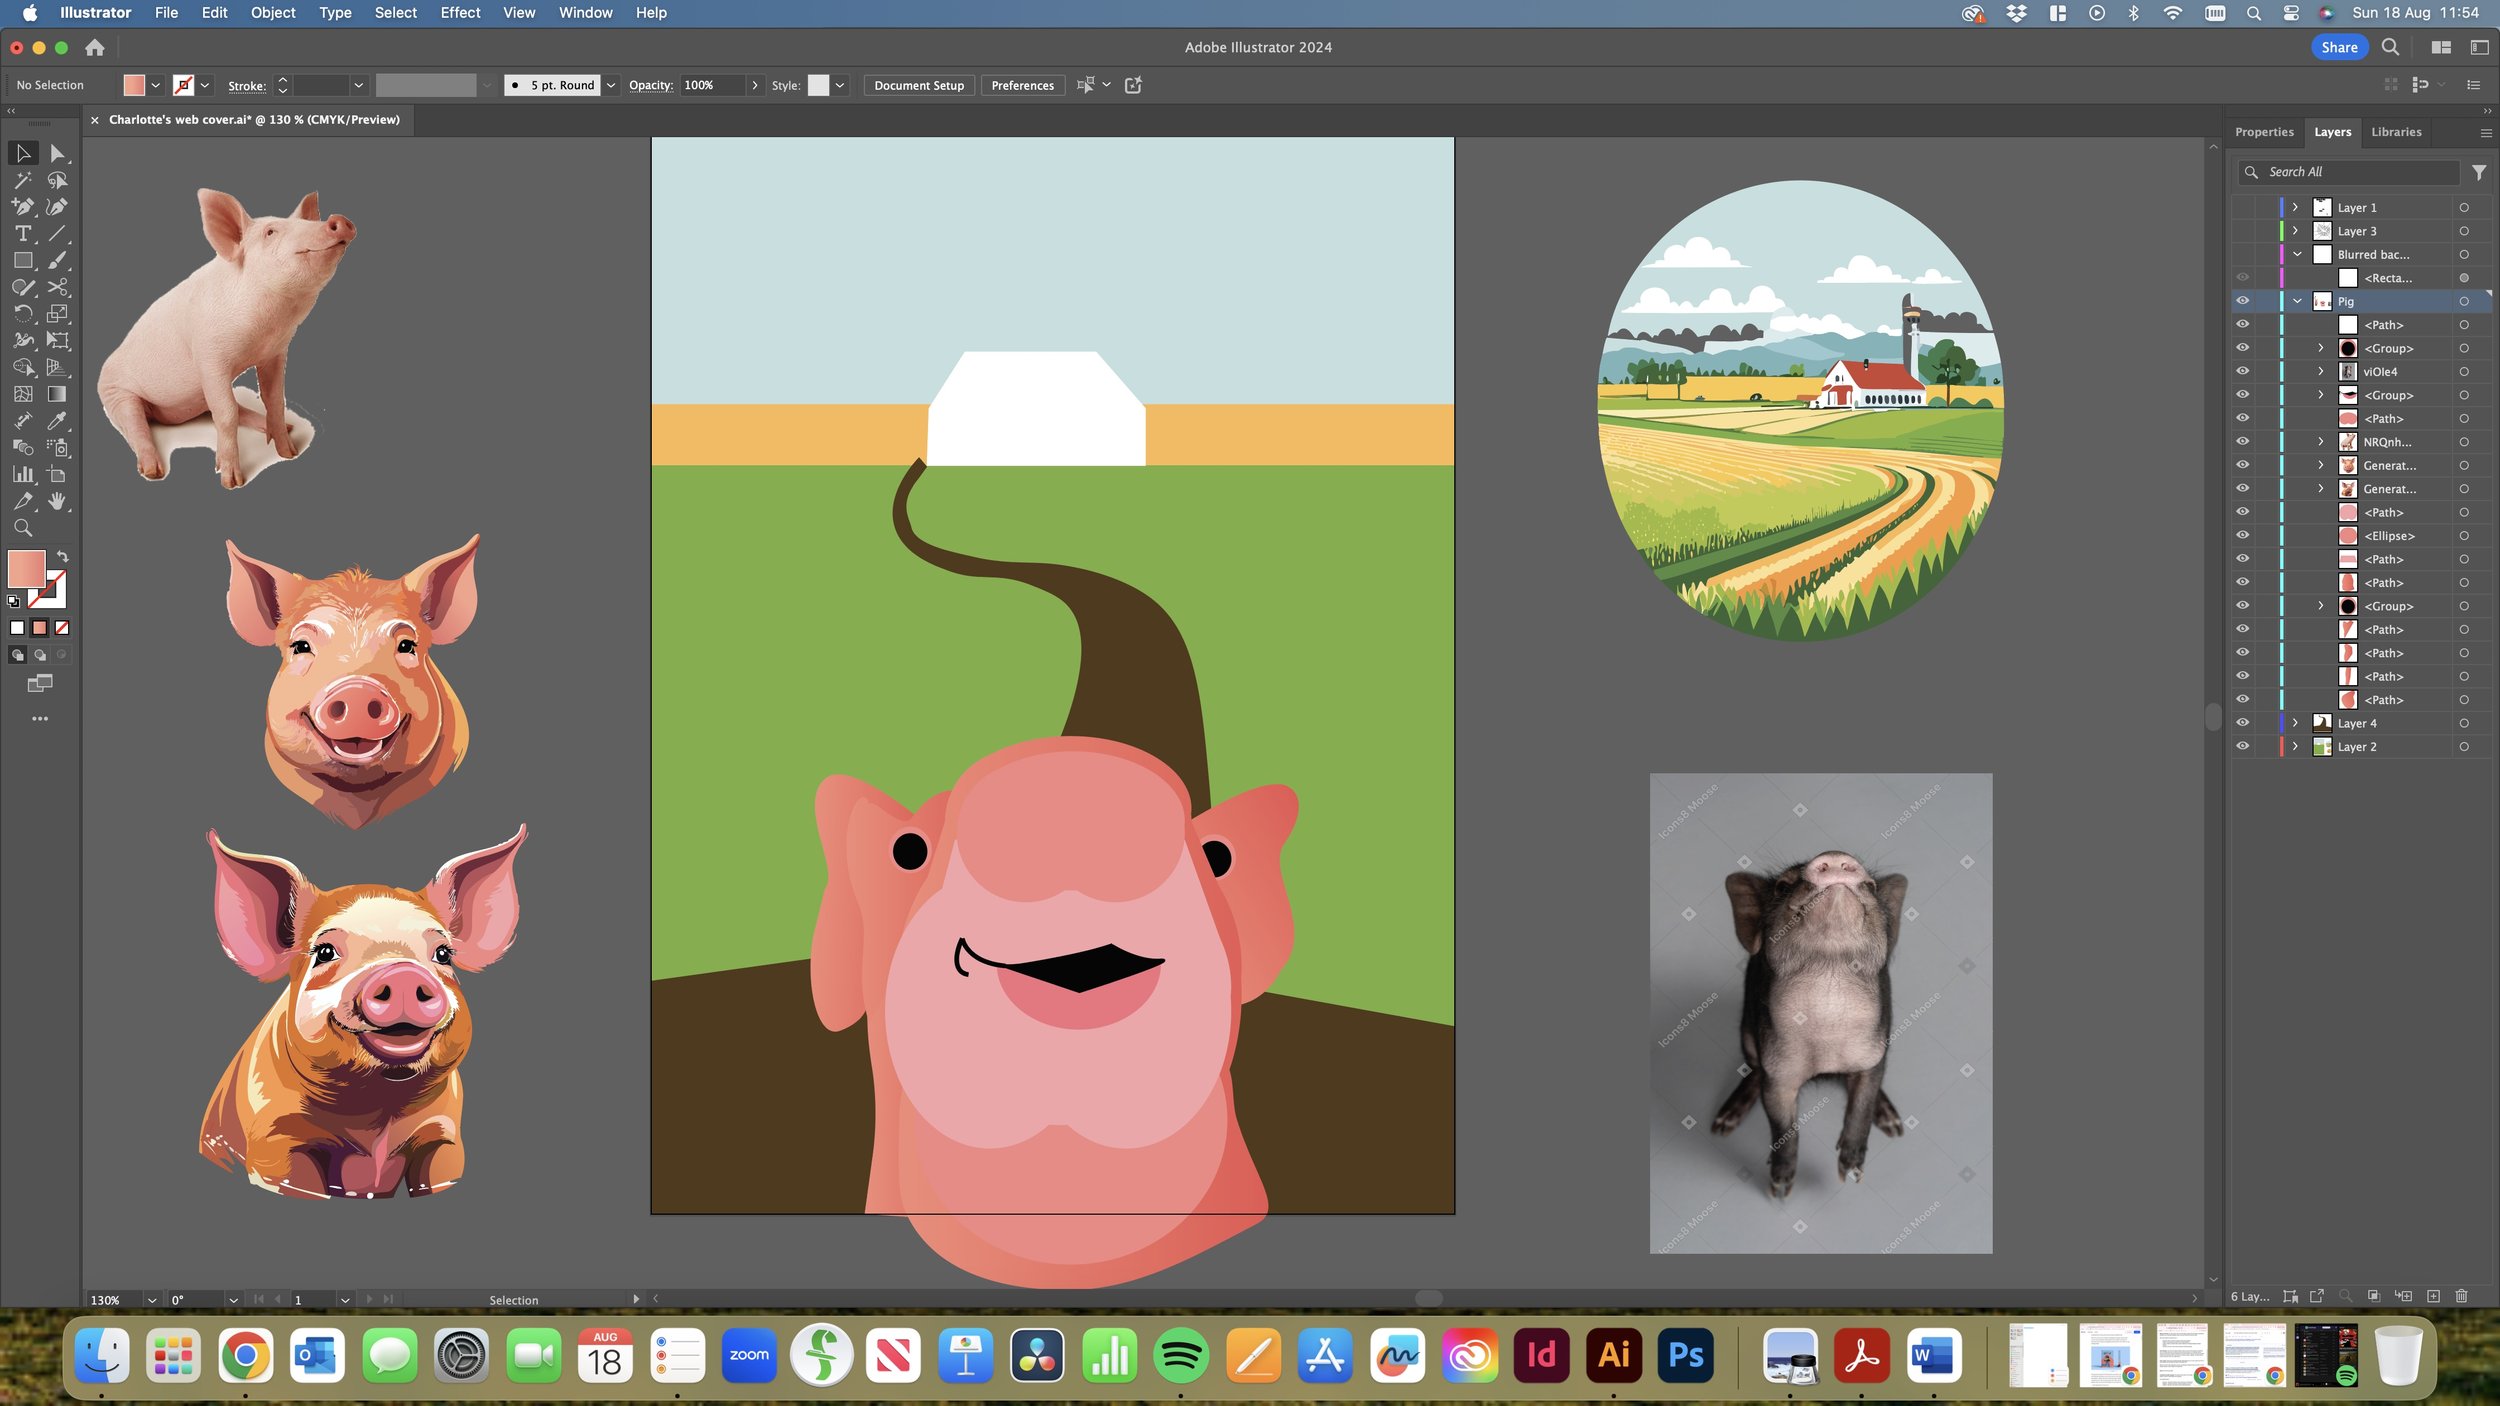Open the Window menu
Viewport: 2500px width, 1406px height.
pos(585,13)
